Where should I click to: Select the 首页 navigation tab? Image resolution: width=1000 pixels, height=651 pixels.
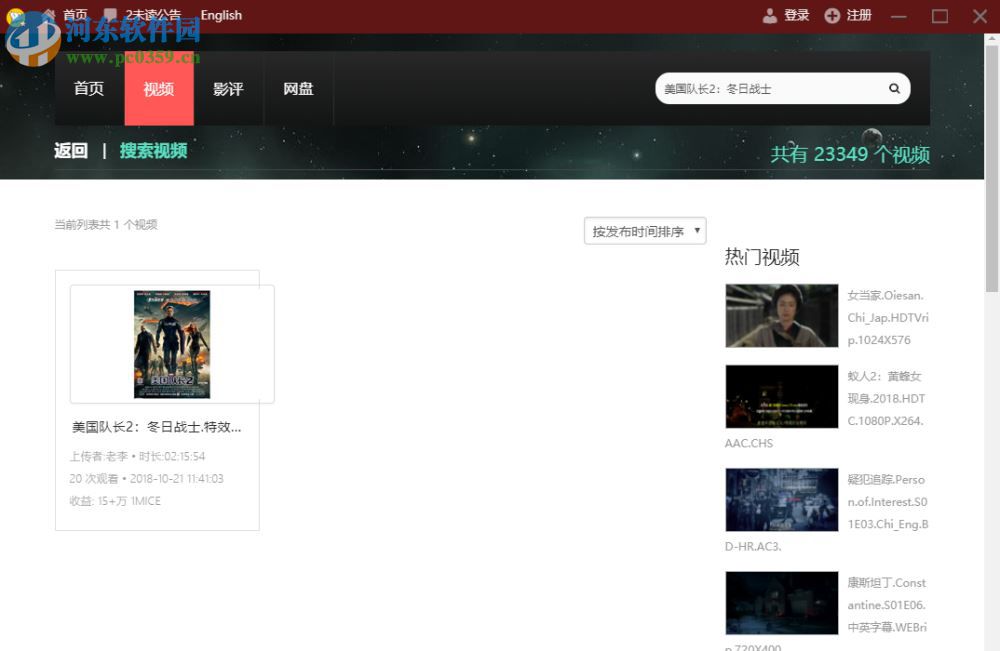click(x=89, y=89)
